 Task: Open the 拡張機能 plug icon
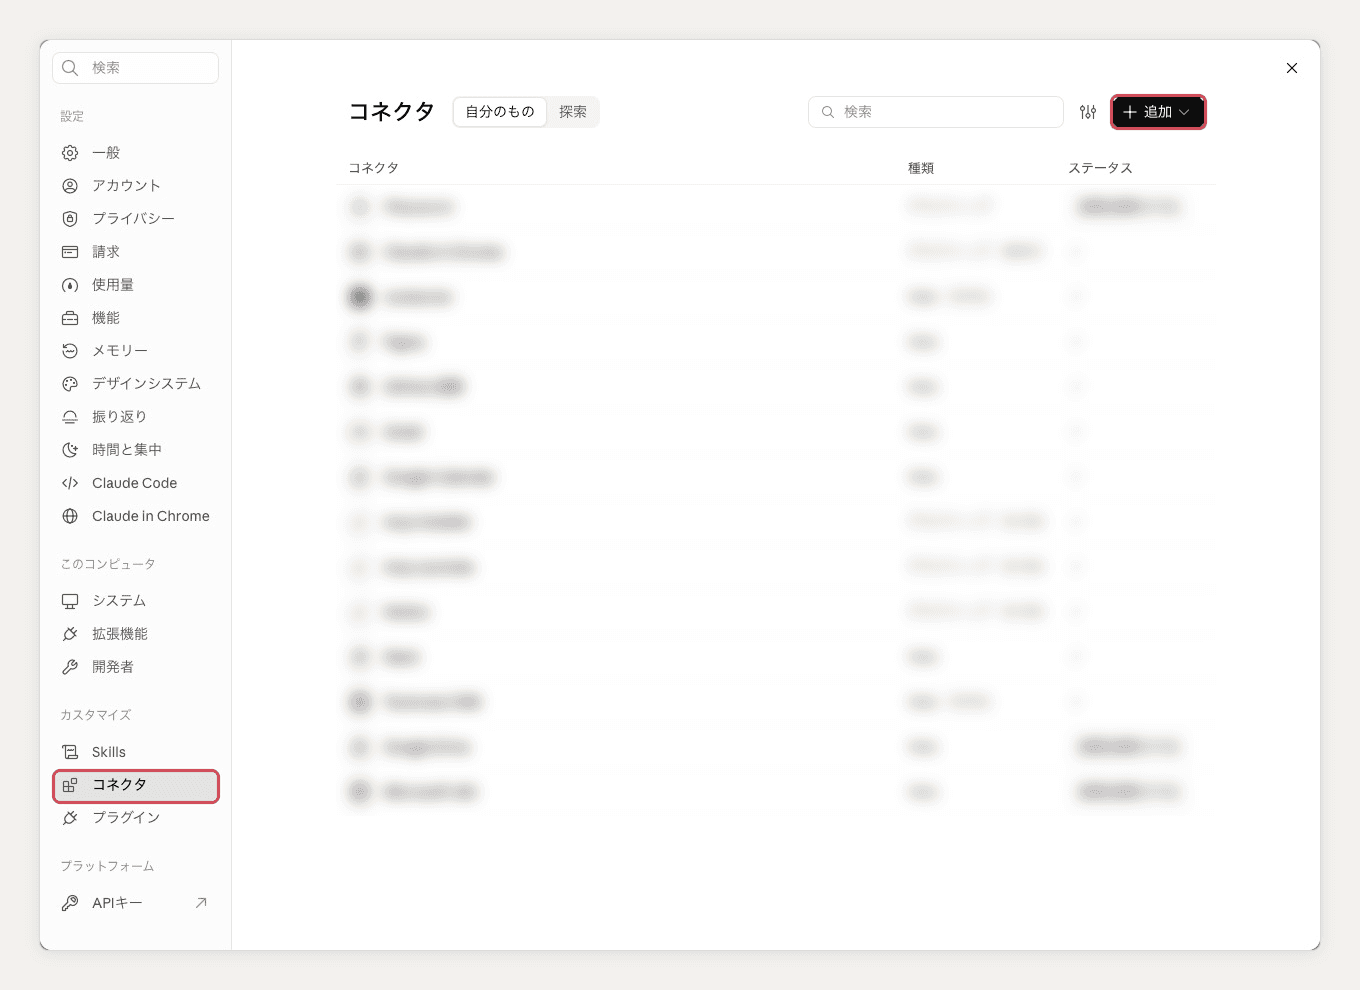(70, 634)
